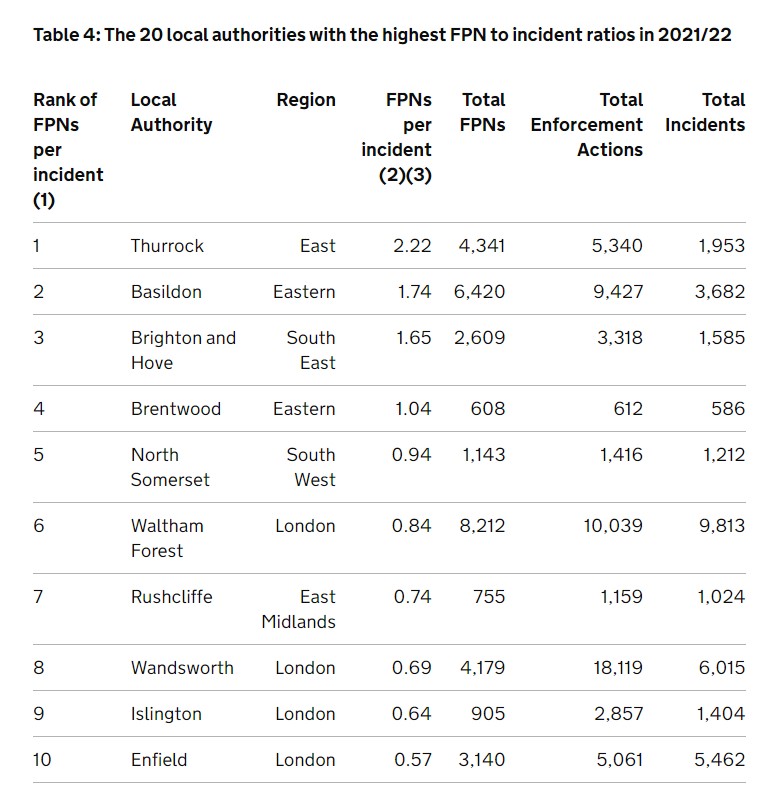The image size is (767, 790).
Task: Click the Enfield authority cell
Action: tap(159, 760)
